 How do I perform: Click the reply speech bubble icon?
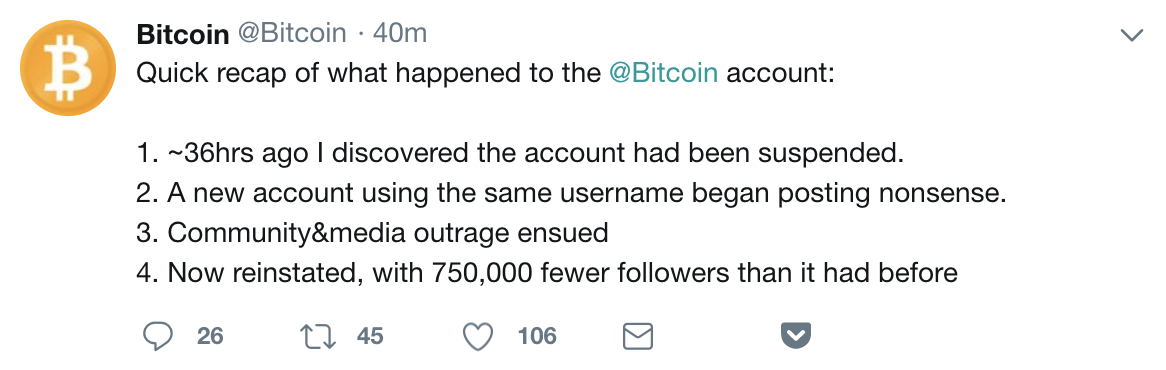157,337
